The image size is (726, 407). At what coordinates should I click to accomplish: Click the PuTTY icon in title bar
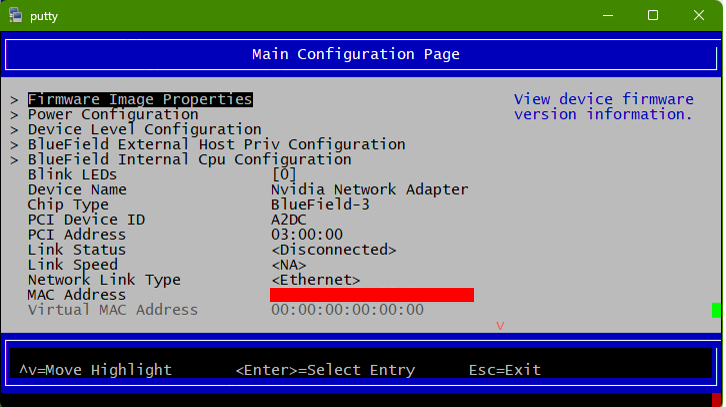point(16,15)
